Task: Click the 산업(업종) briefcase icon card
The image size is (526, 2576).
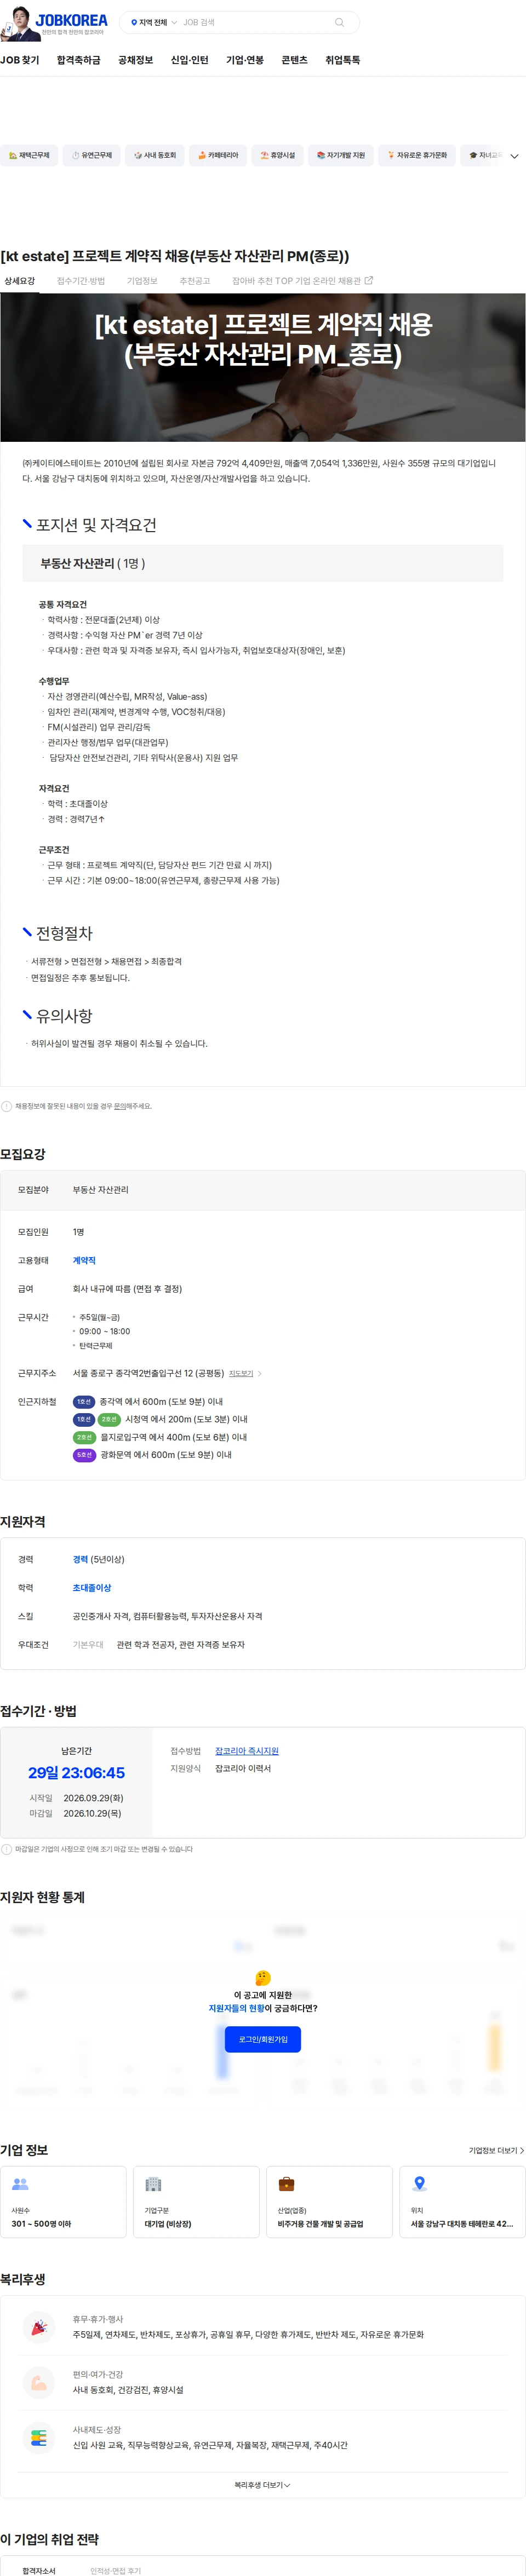Action: pyautogui.click(x=329, y=2202)
